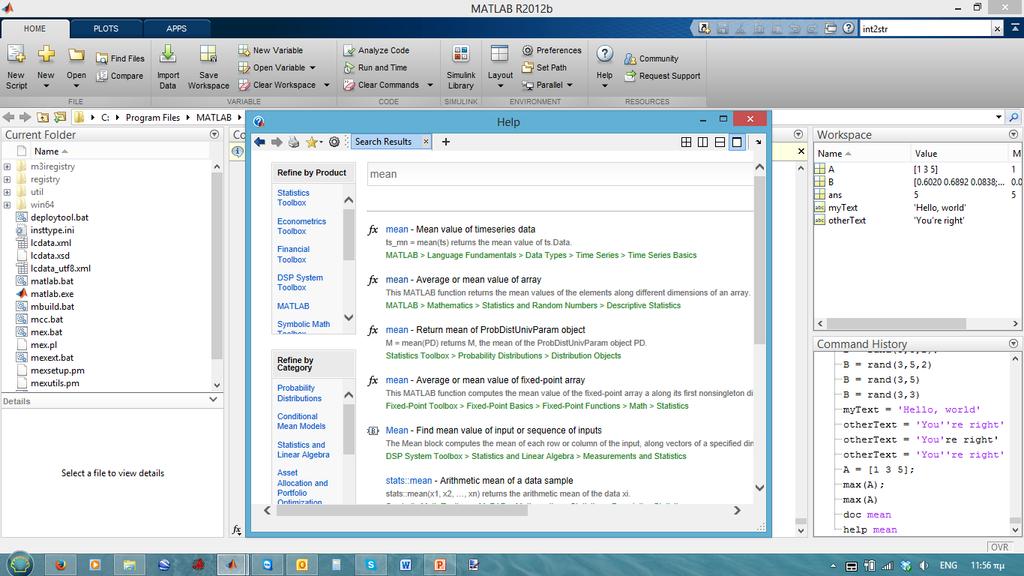The width and height of the screenshot is (1024, 576).
Task: Expand the m3iregistry folder
Action: [x=7, y=167]
